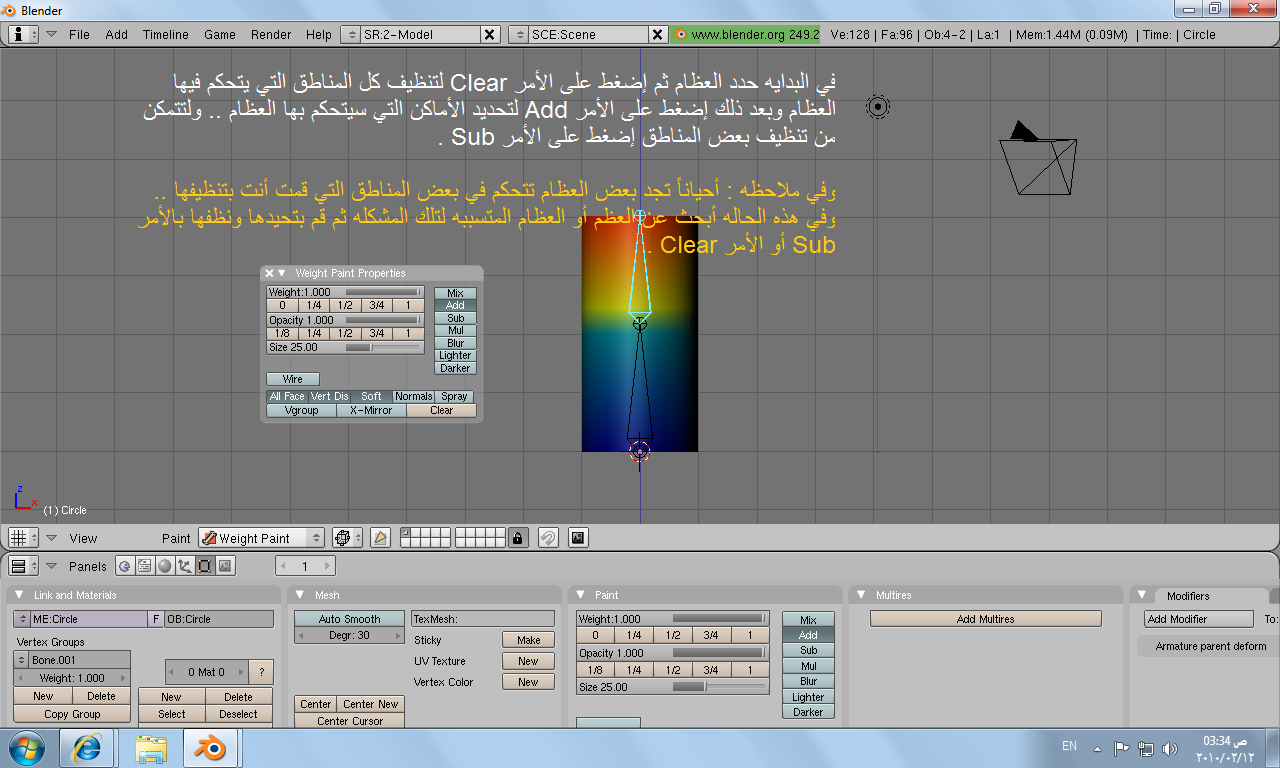Delete SCE:Scene using its X button
1280x768 pixels.
click(657, 34)
